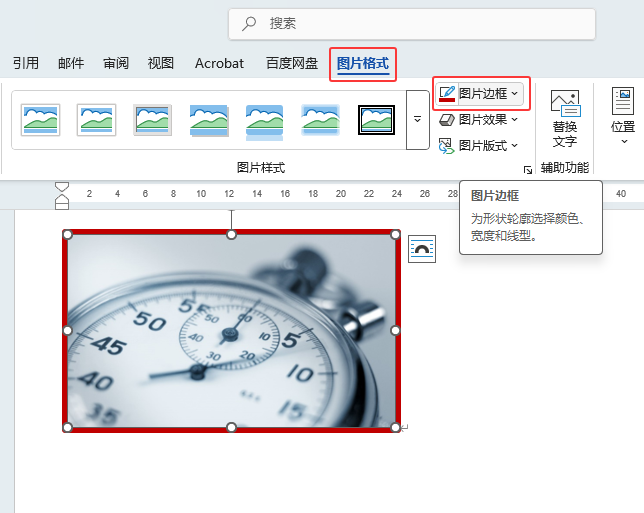Screen dimensions: 644x513
Task: Switch to the 视图 tab
Action: (161, 63)
